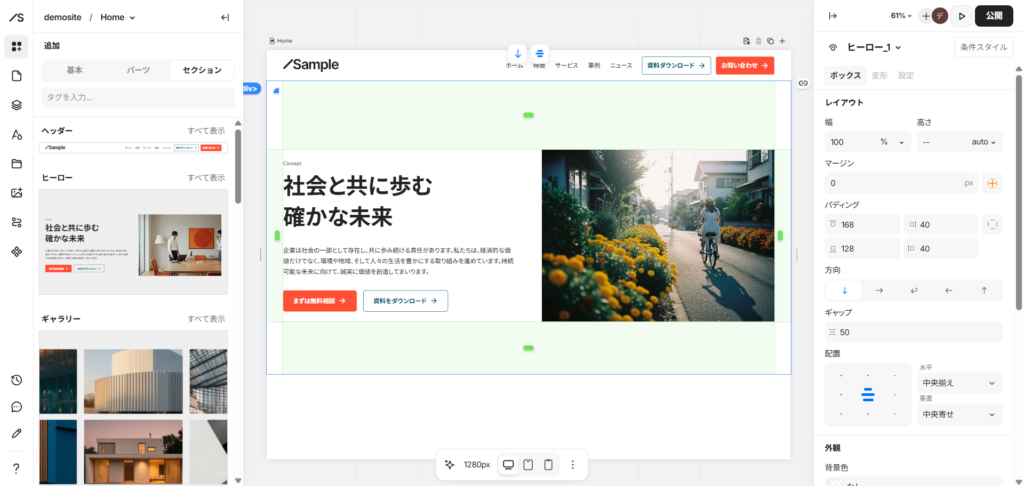The image size is (1024, 486).
Task: Select desktop viewport in bottom toolbar
Action: (508, 464)
